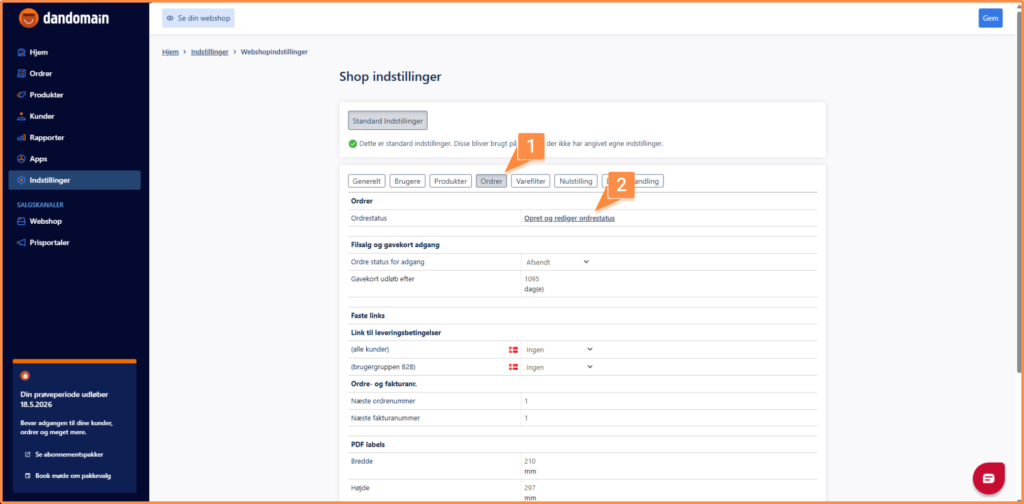Click the Næste ordrenummer field
Viewport: 1024px width, 504px height.
pyautogui.click(x=668, y=400)
